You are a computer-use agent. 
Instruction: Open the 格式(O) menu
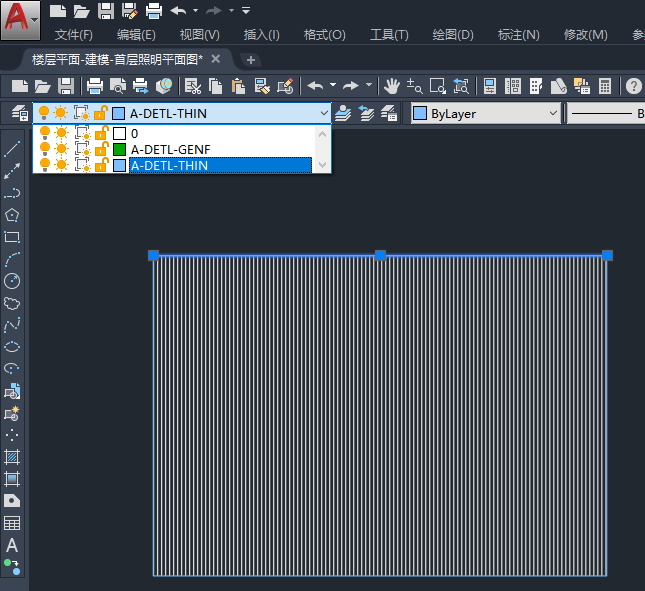(x=325, y=35)
